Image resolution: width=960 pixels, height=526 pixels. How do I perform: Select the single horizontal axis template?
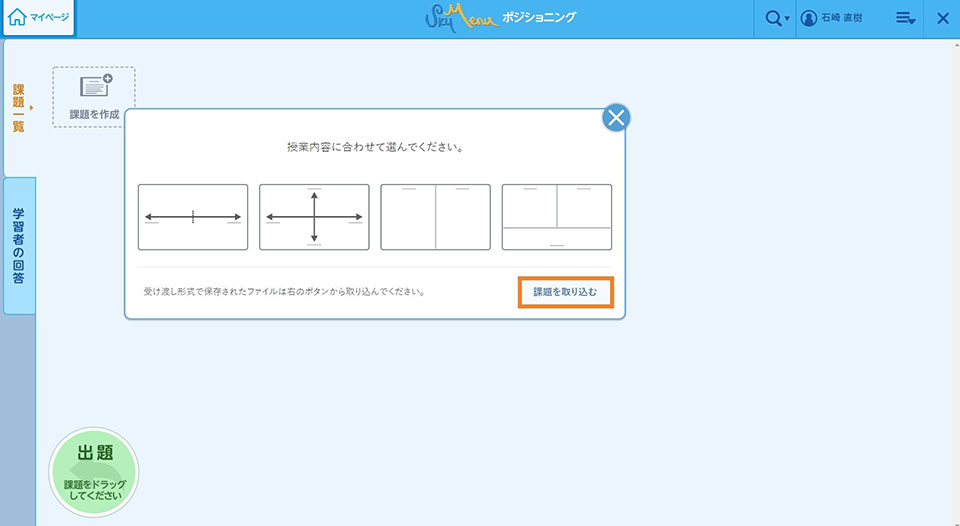pos(193,217)
